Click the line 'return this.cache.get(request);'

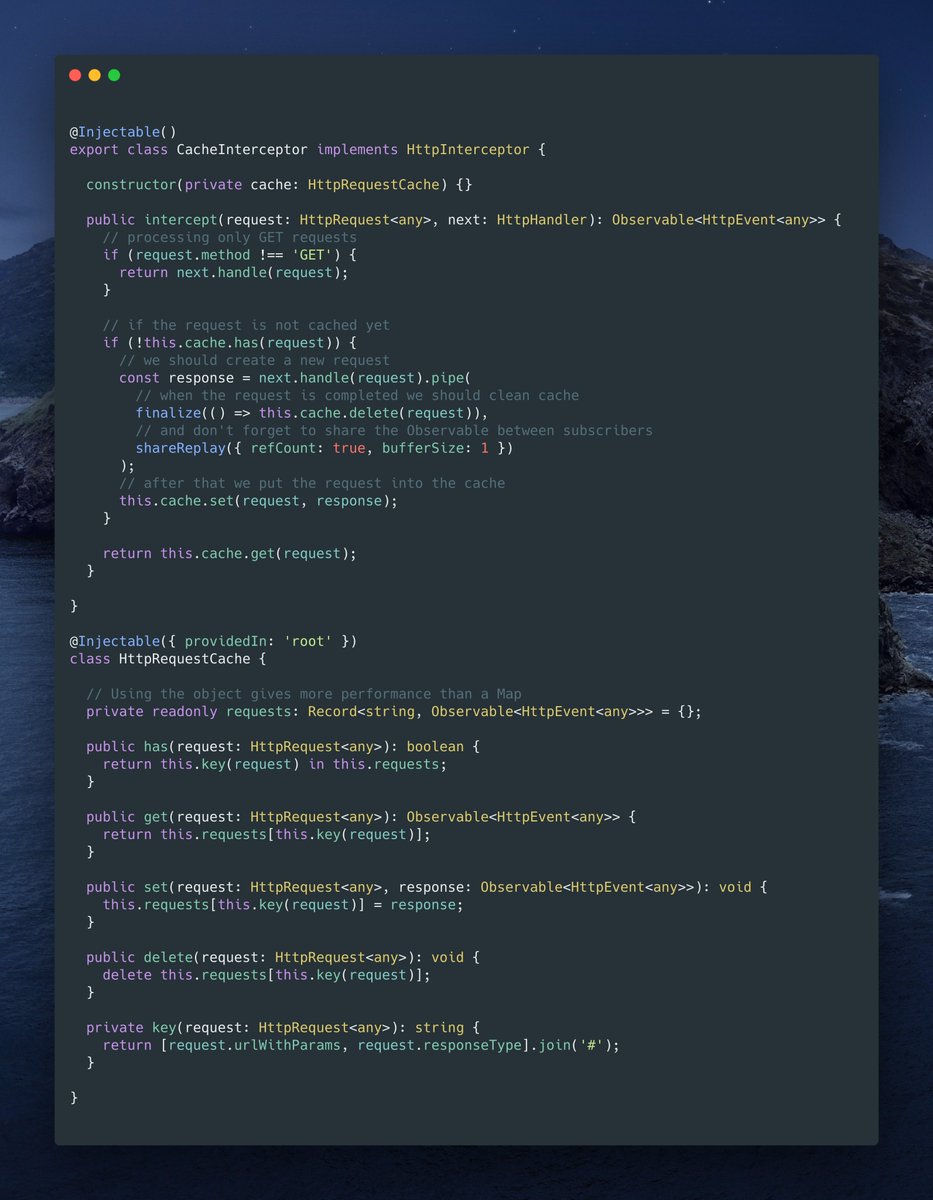click(230, 553)
